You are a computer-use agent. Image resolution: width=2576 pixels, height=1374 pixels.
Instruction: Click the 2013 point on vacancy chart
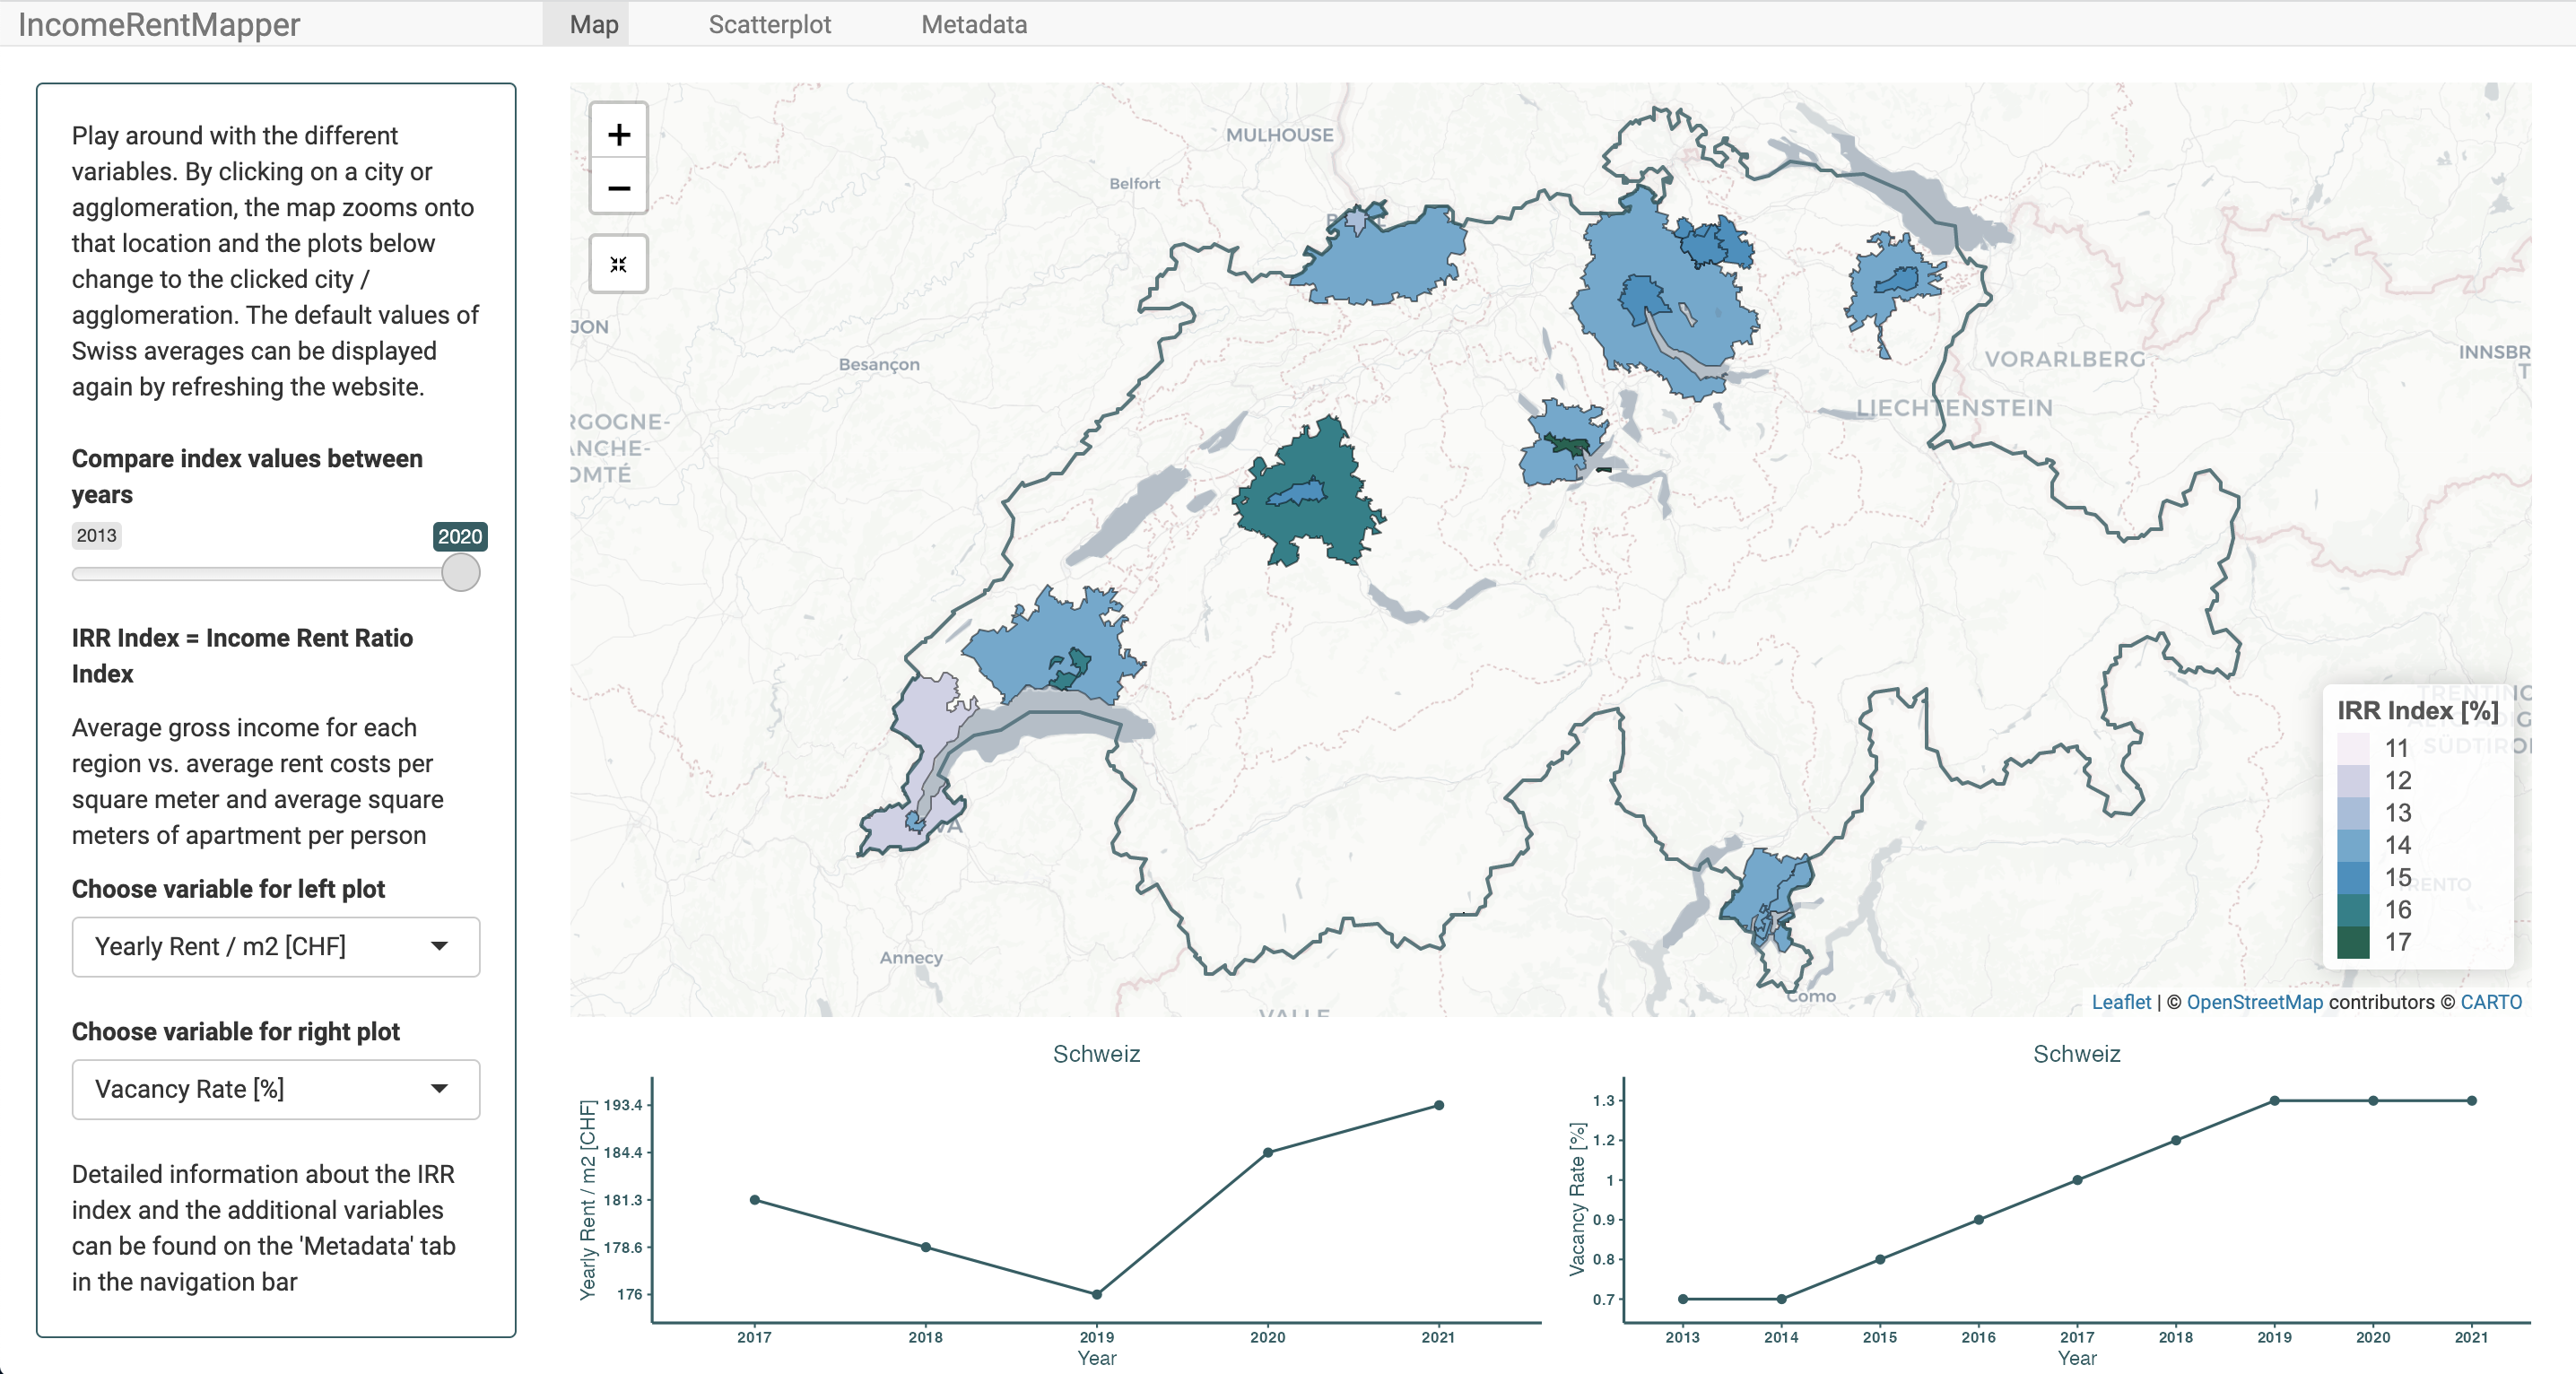coord(1683,1299)
